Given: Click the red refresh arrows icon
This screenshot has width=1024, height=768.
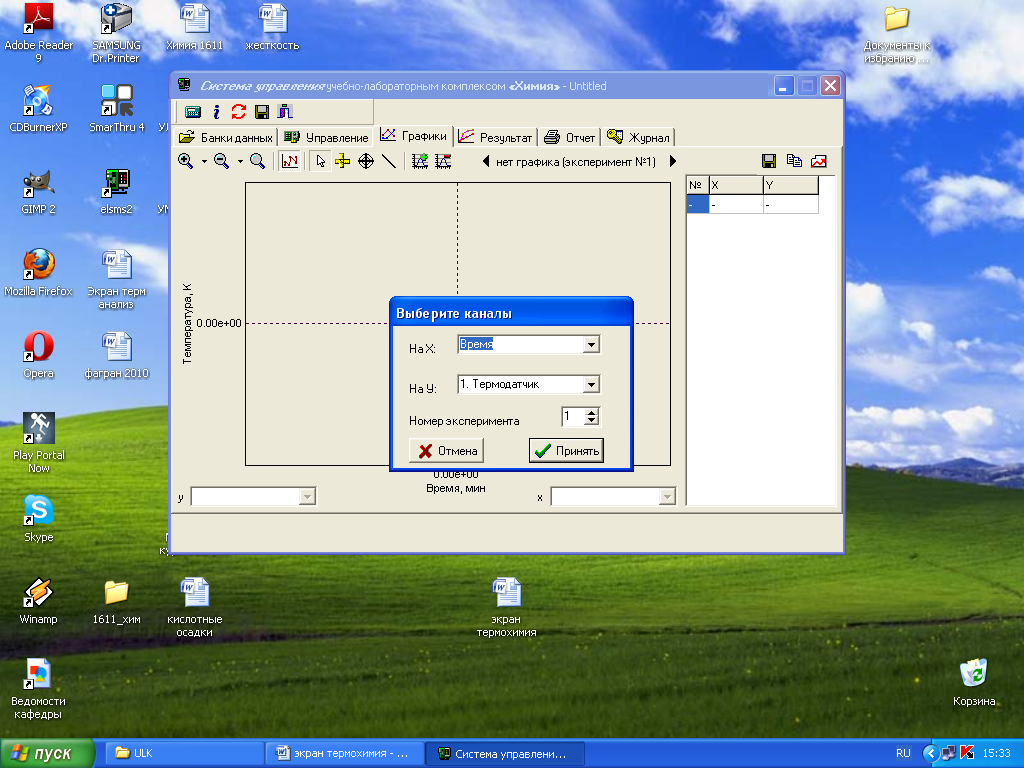Looking at the screenshot, I should coord(238,112).
